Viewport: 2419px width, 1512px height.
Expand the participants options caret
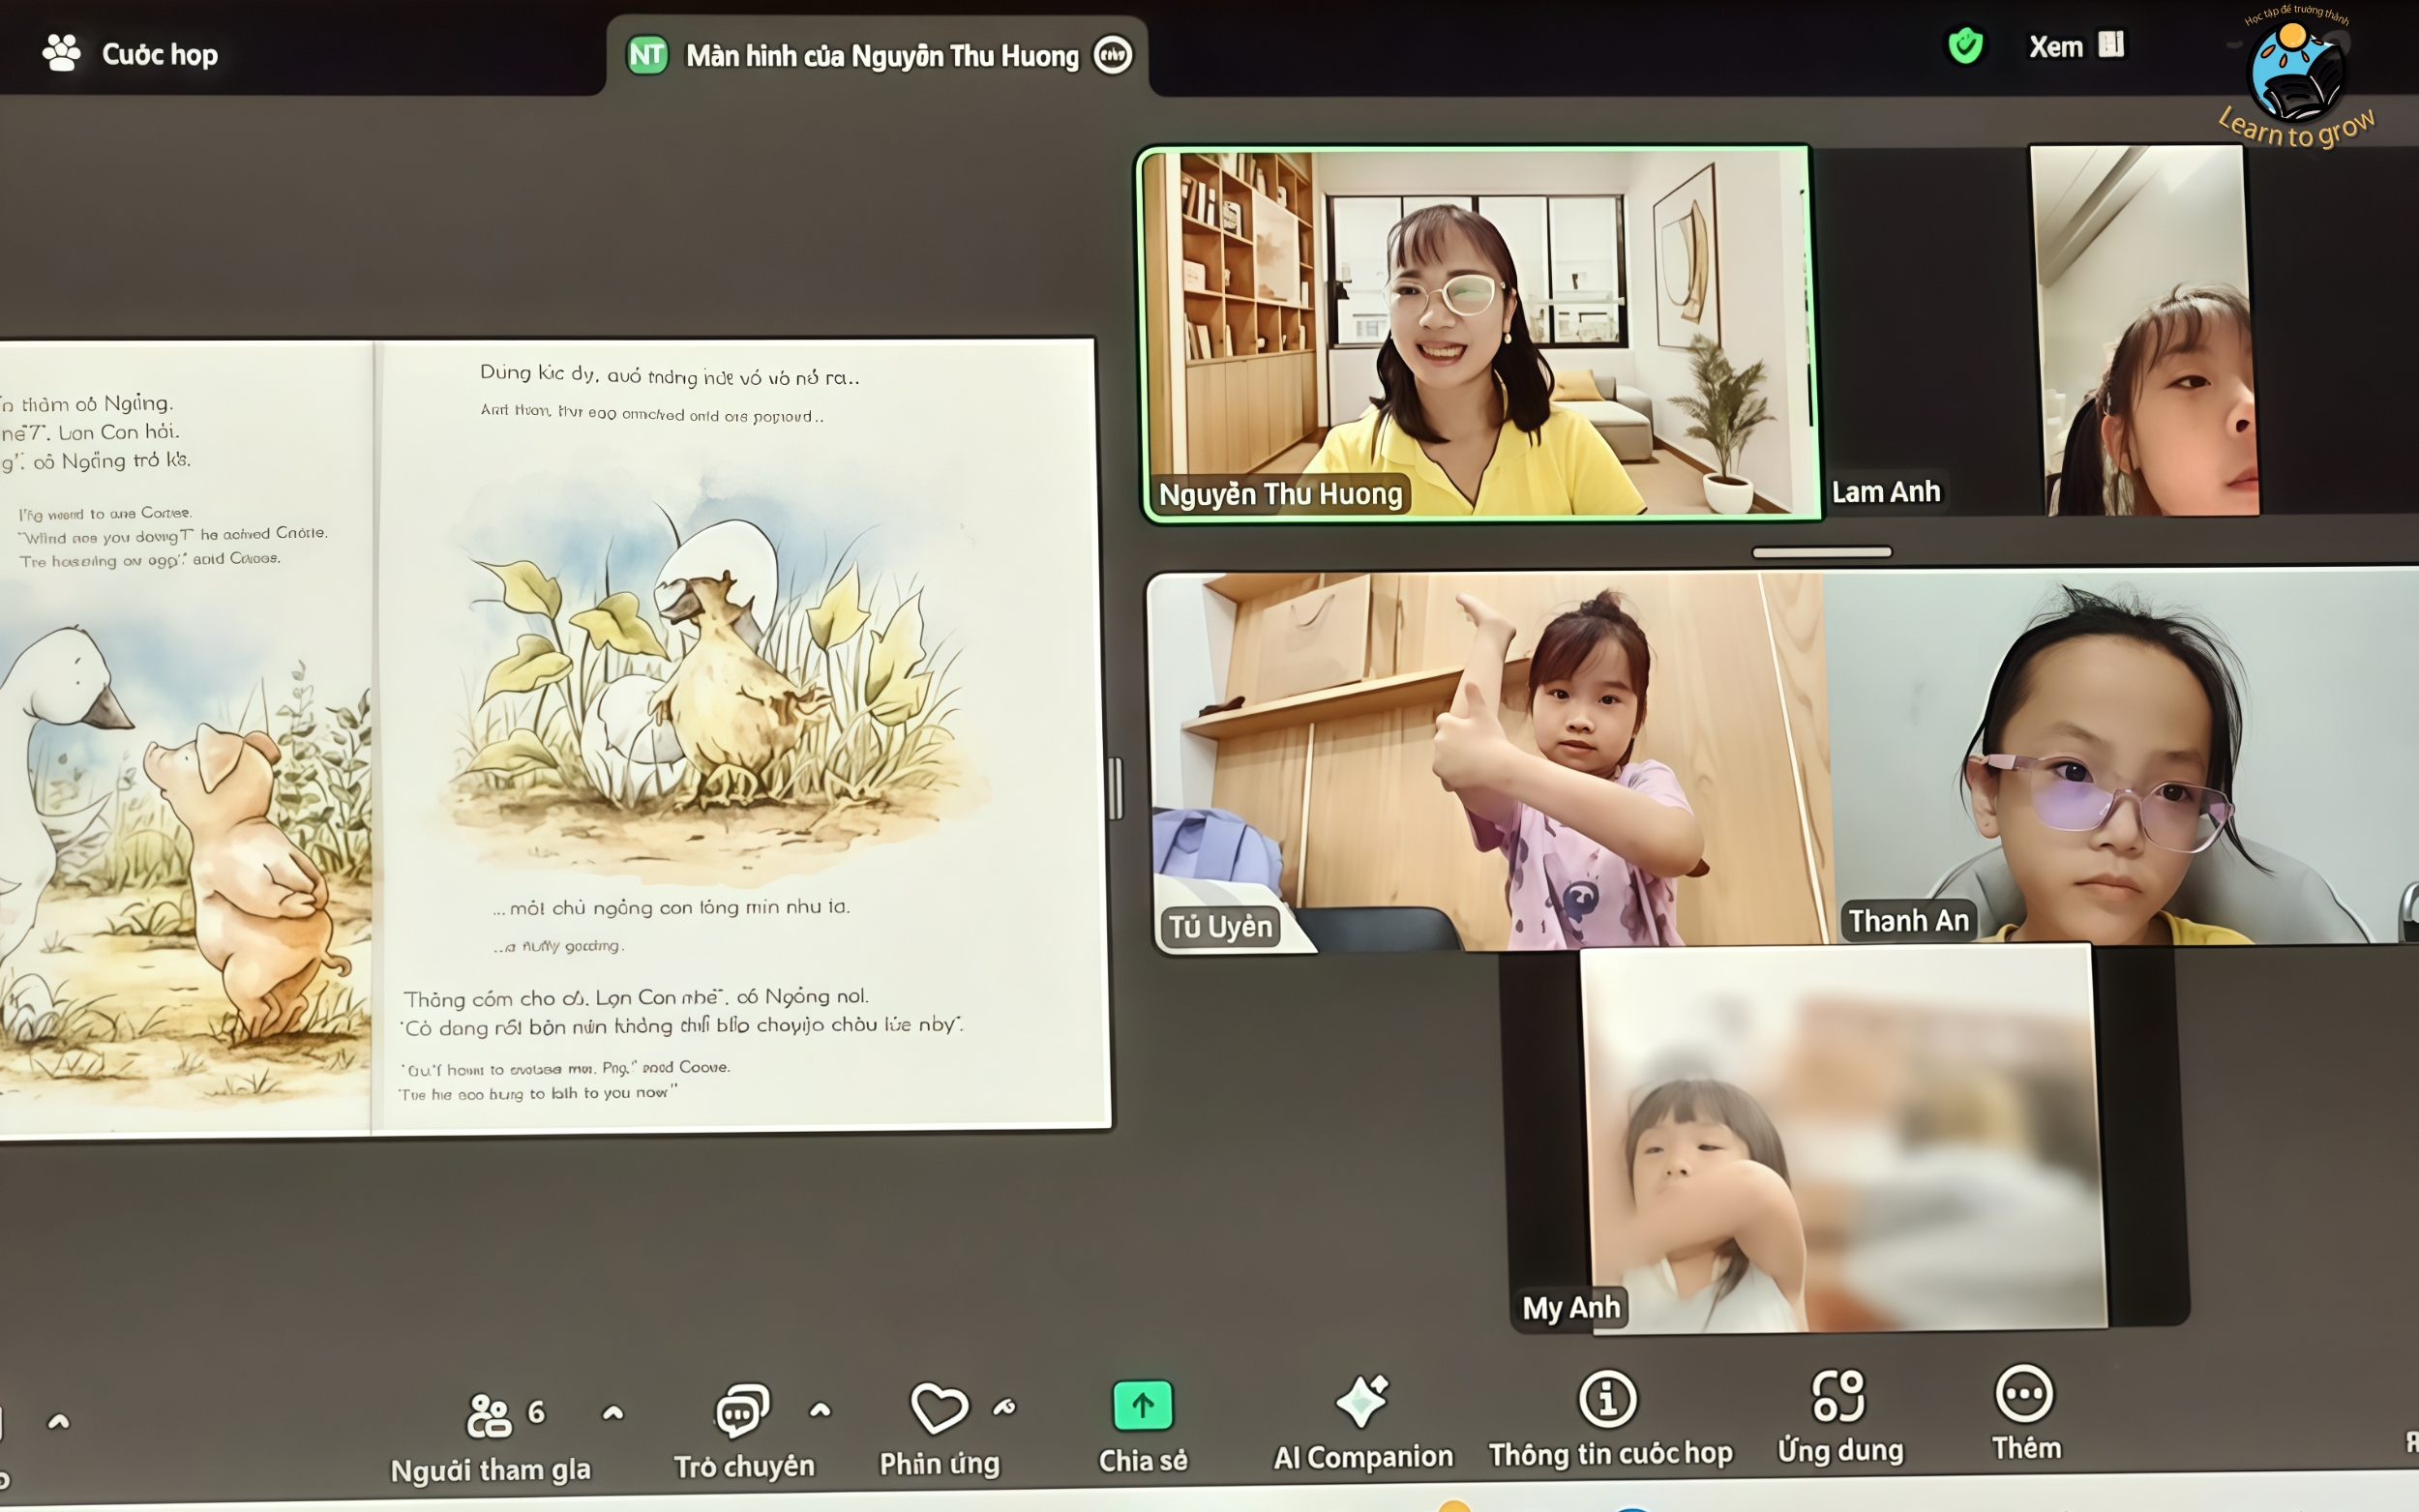click(x=613, y=1412)
